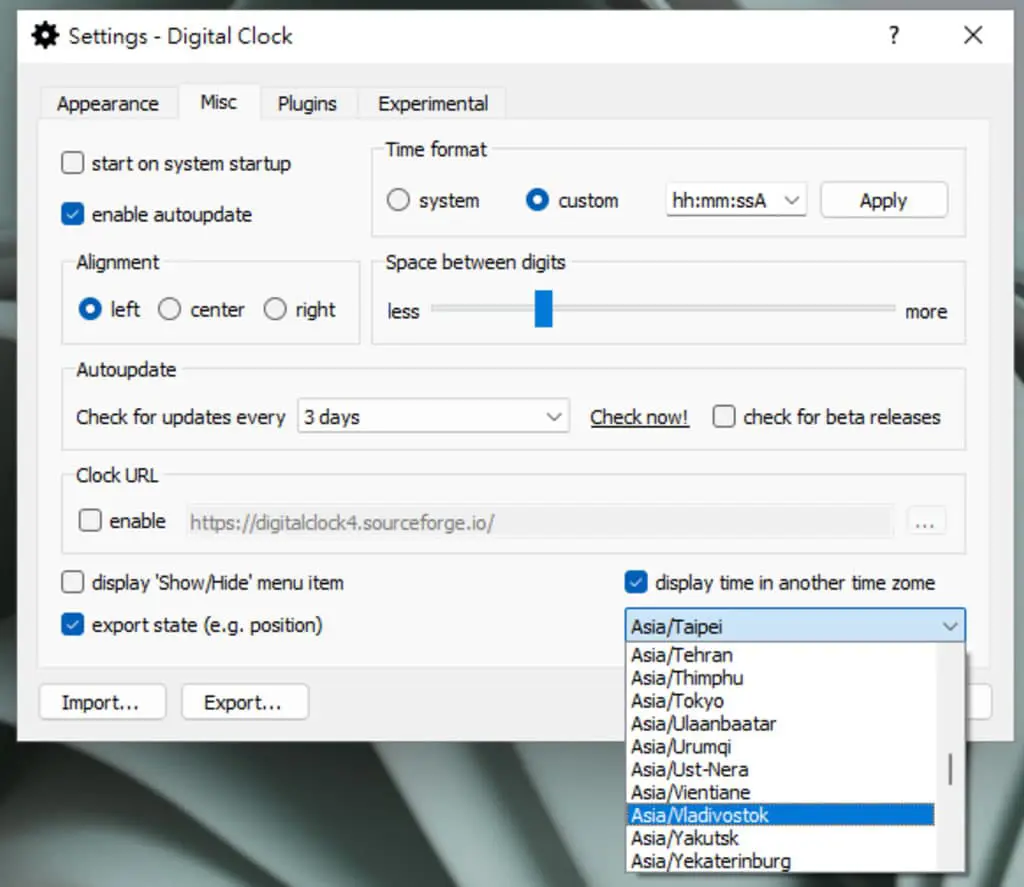Expand the 3 days update interval dropdown
The height and width of the screenshot is (887, 1024).
tap(434, 417)
